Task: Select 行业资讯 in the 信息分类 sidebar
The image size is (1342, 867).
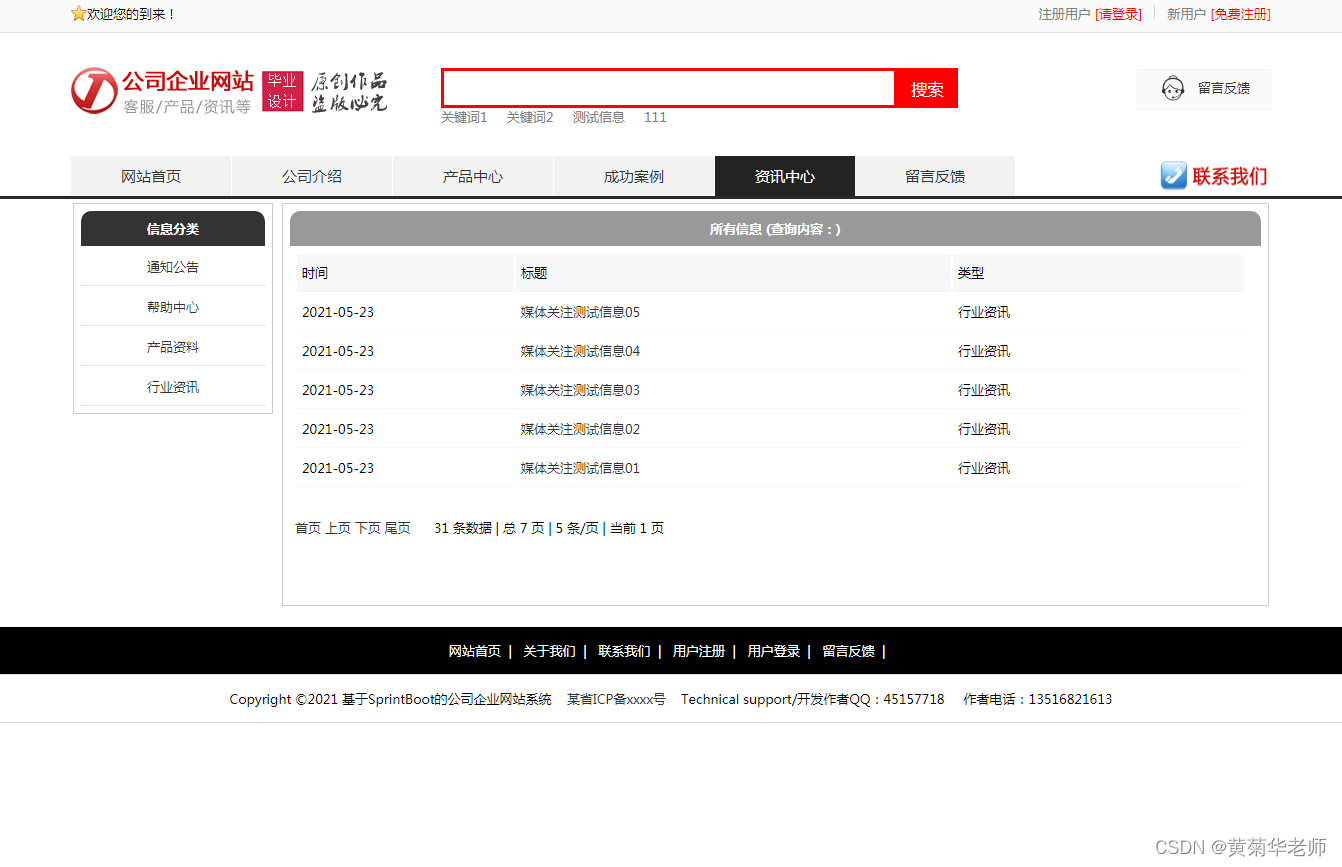Action: (172, 387)
